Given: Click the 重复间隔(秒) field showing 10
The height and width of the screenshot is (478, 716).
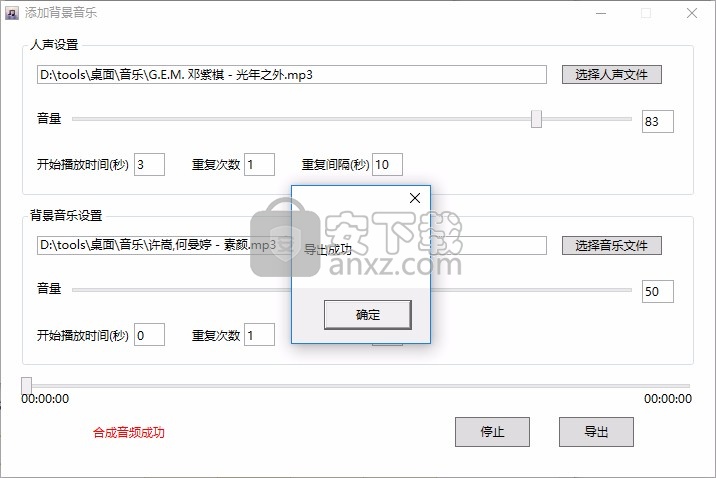Looking at the screenshot, I should tap(387, 164).
